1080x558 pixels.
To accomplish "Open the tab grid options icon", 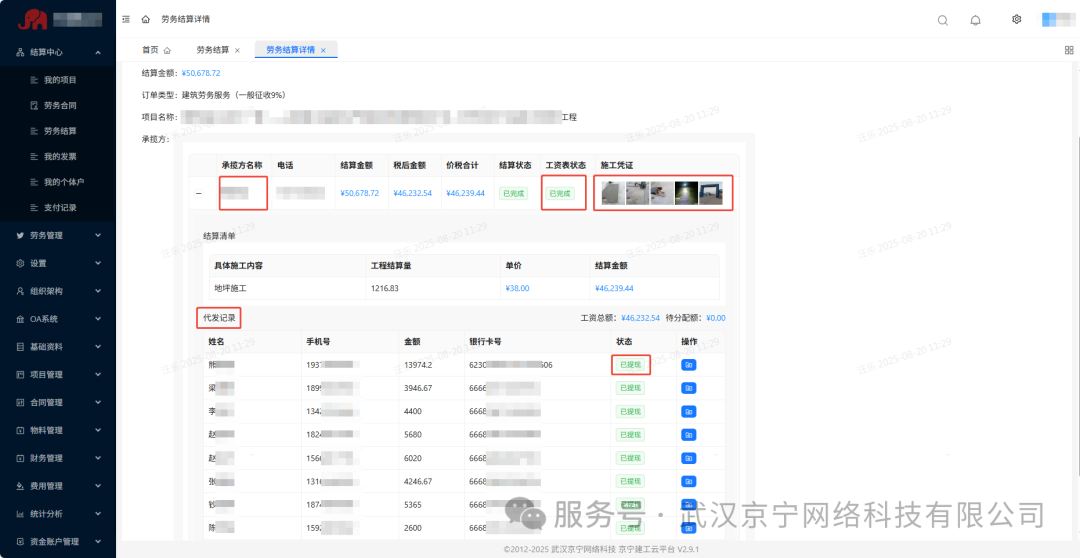I will [x=1069, y=50].
